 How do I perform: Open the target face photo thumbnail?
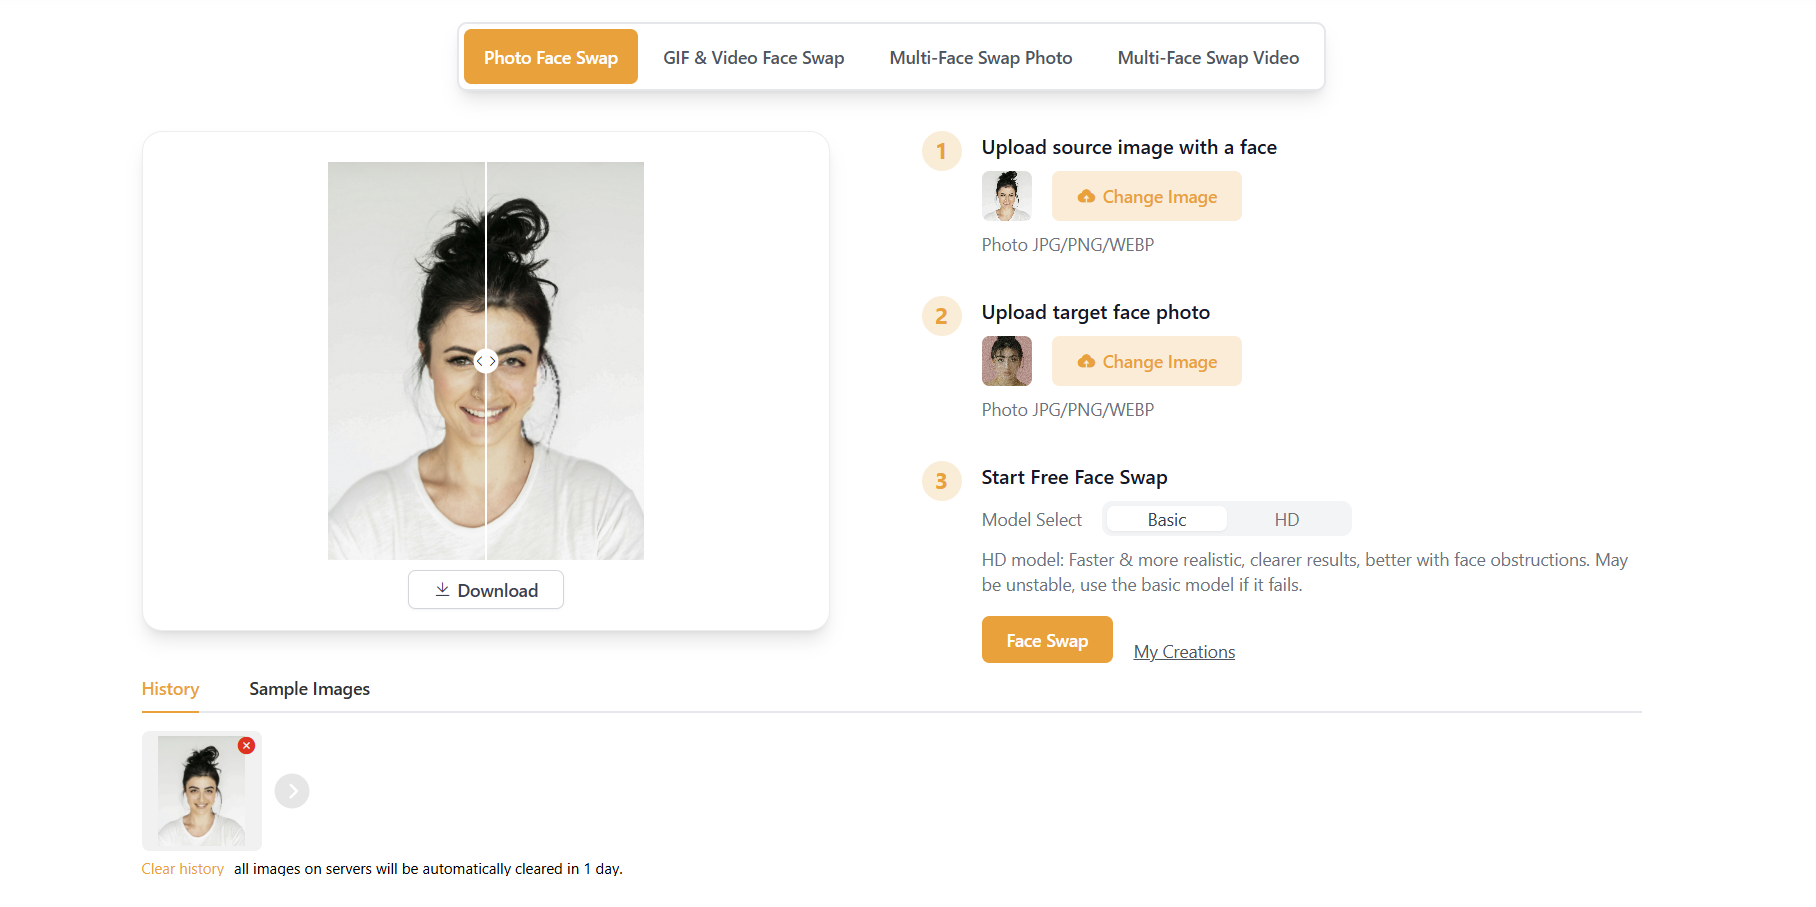coord(1006,361)
